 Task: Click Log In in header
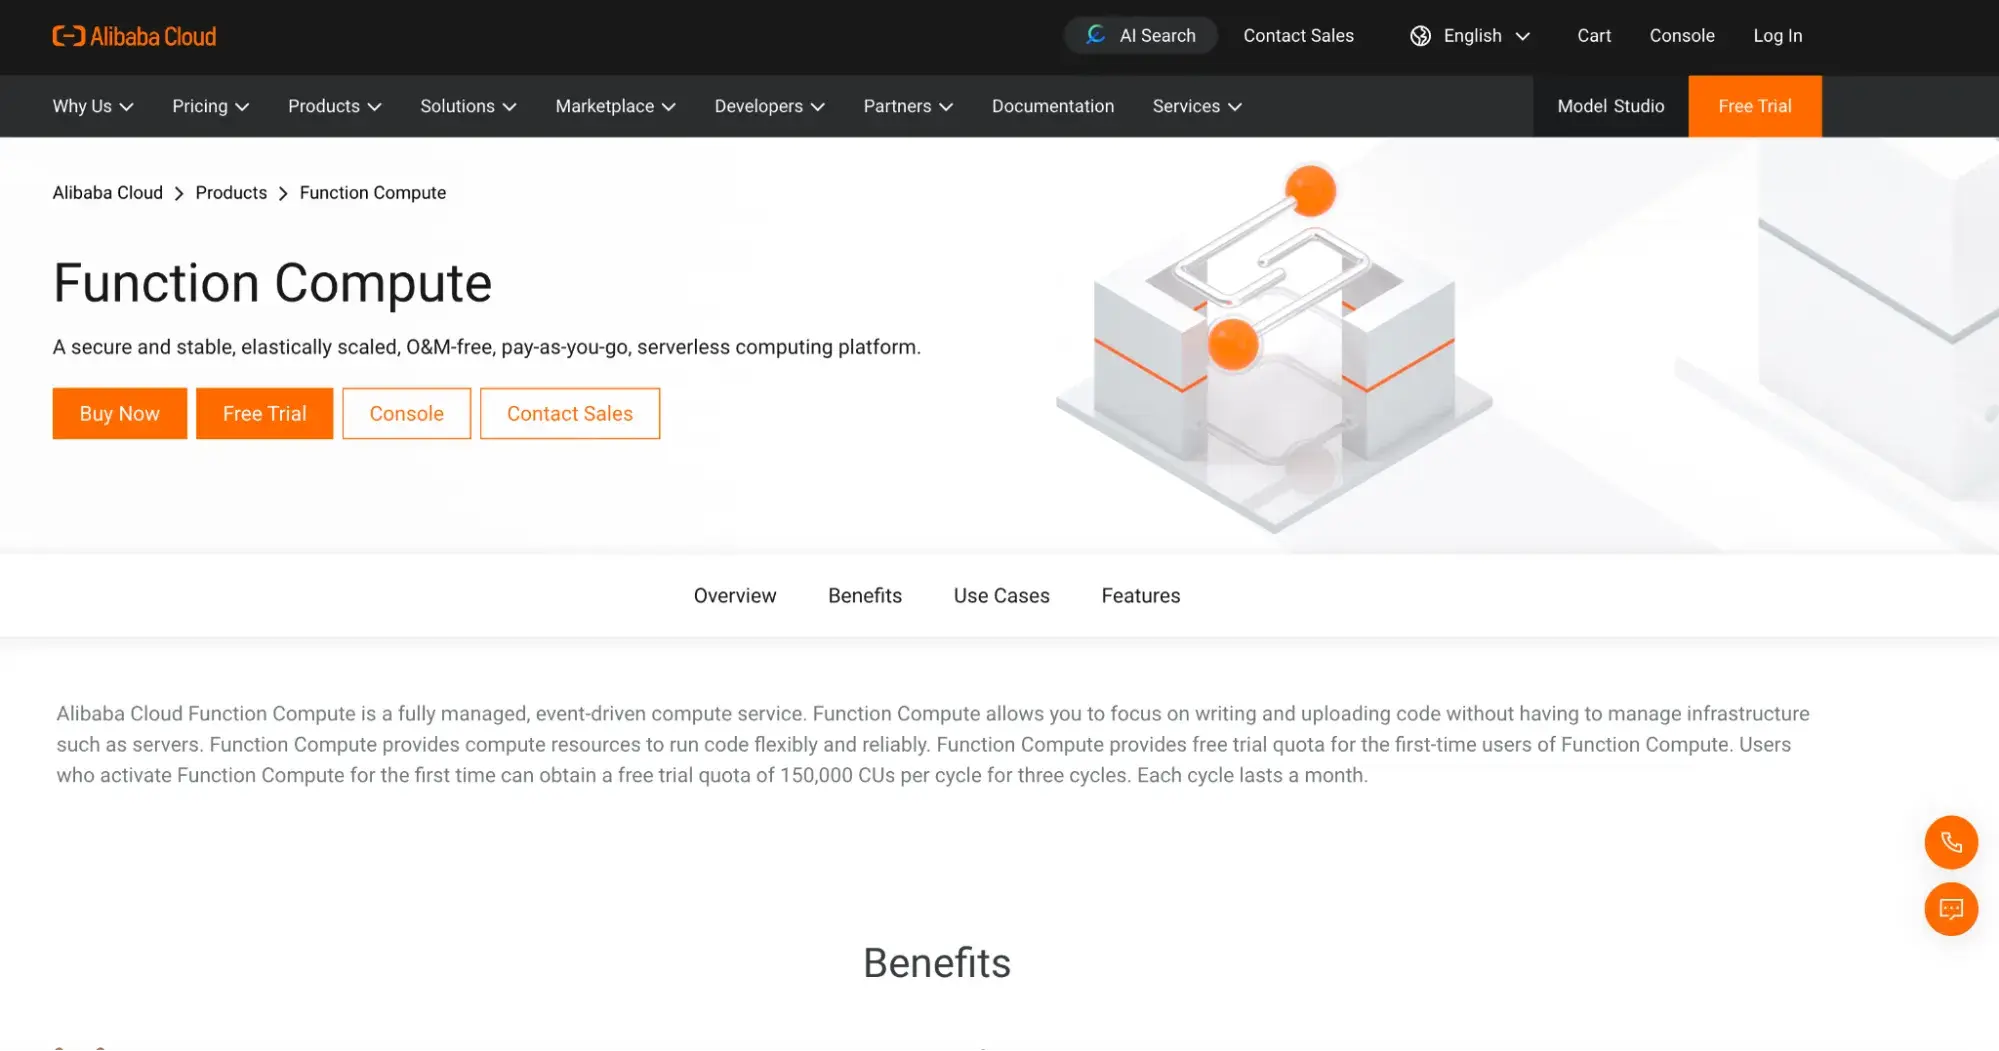(x=1777, y=36)
